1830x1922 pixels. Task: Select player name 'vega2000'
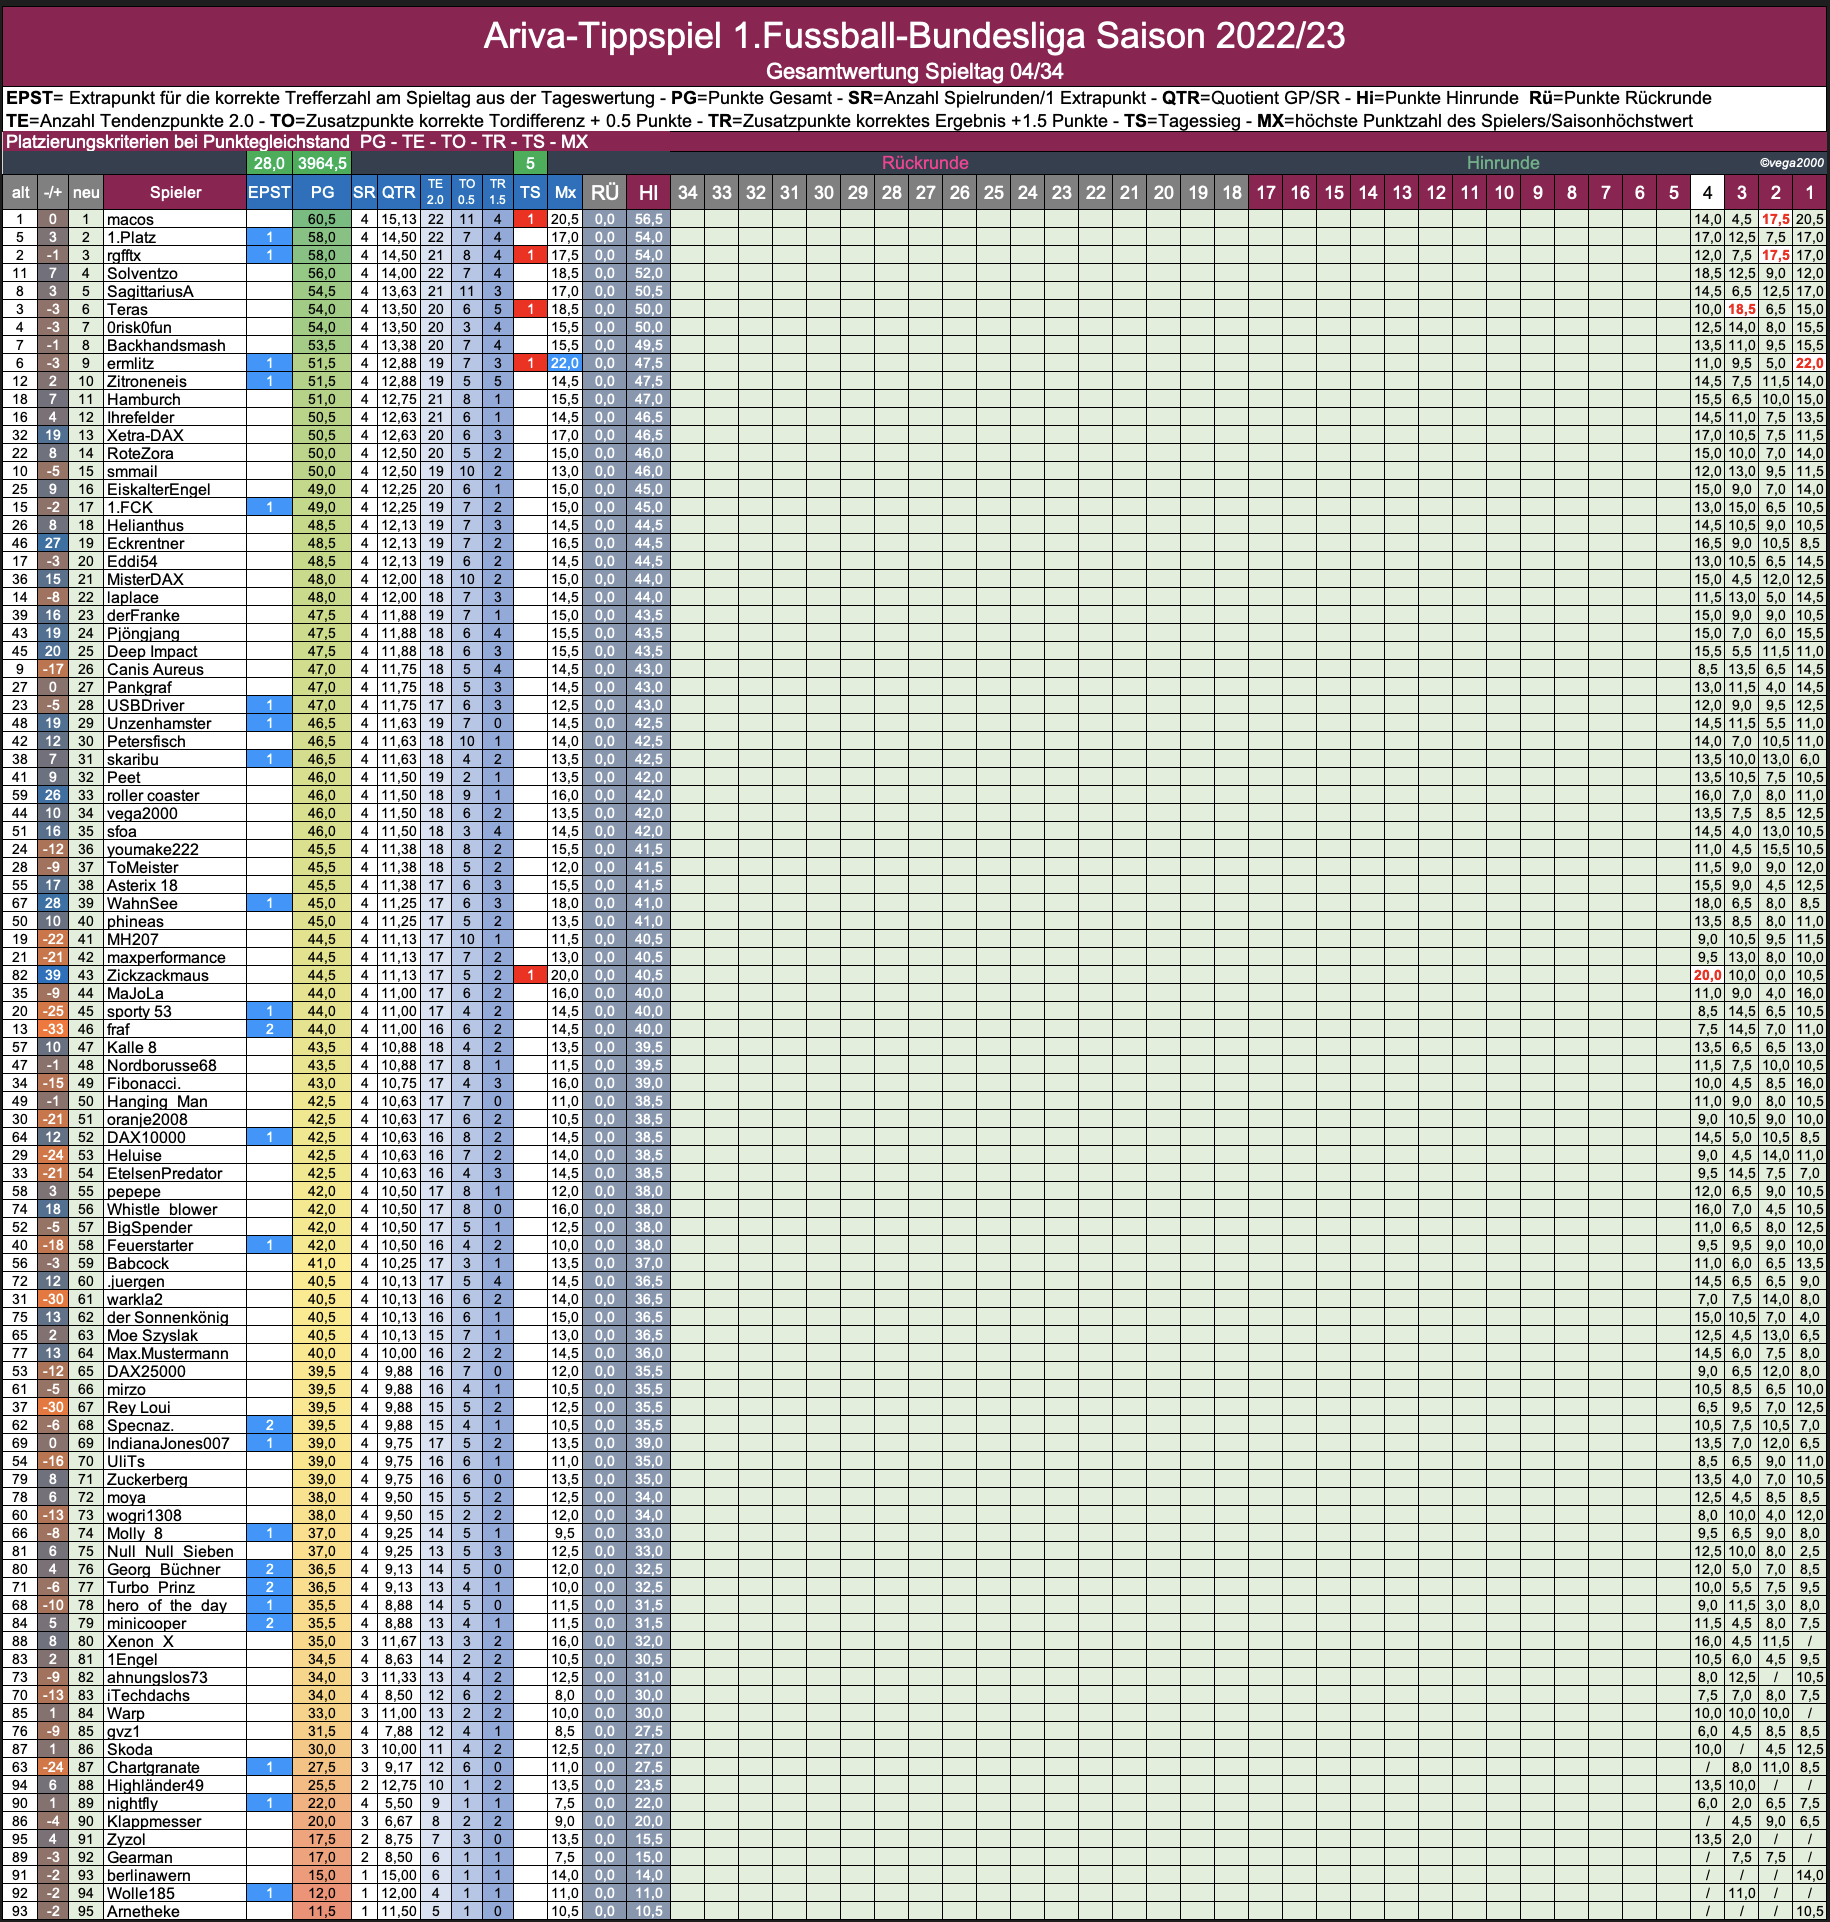tap(142, 813)
